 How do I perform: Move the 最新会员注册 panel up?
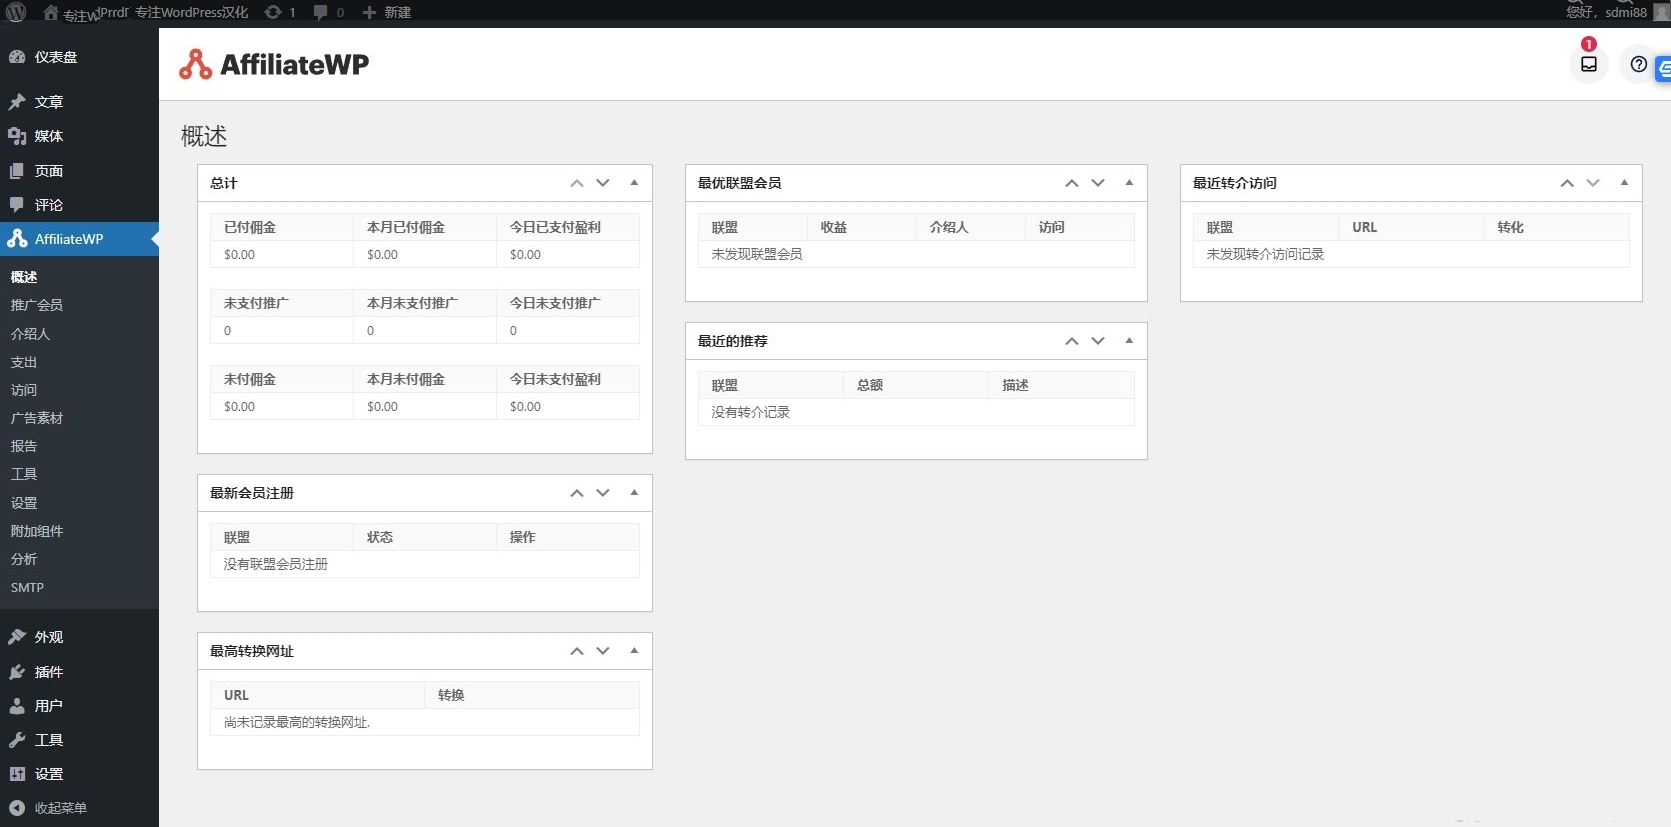577,493
